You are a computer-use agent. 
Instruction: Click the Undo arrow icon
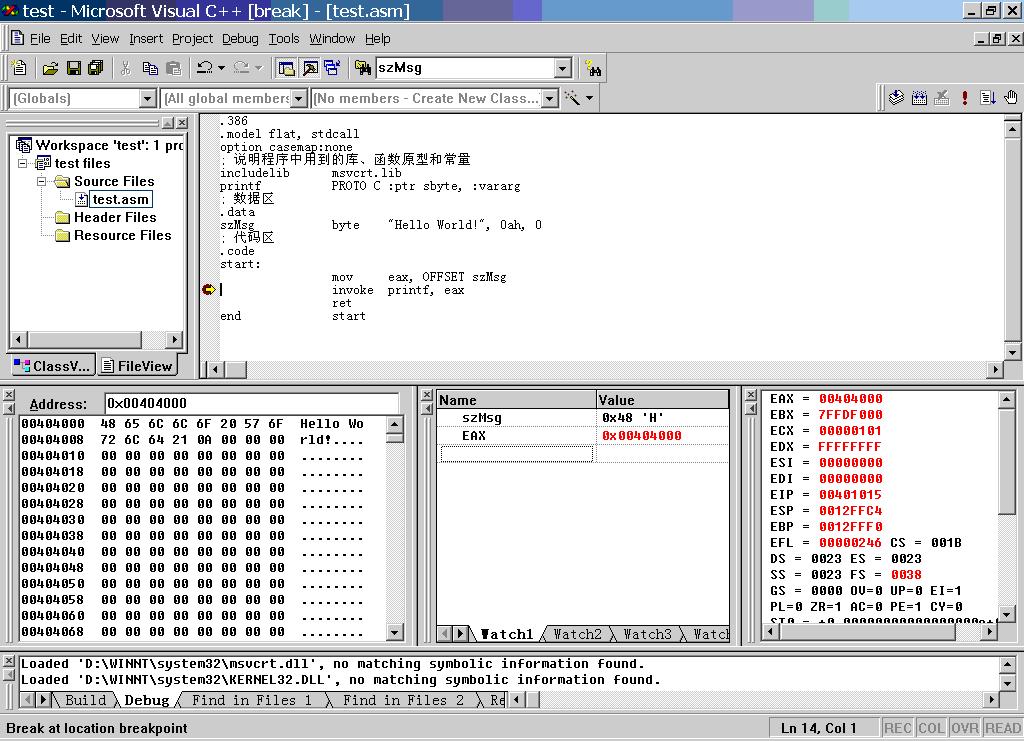click(205, 68)
